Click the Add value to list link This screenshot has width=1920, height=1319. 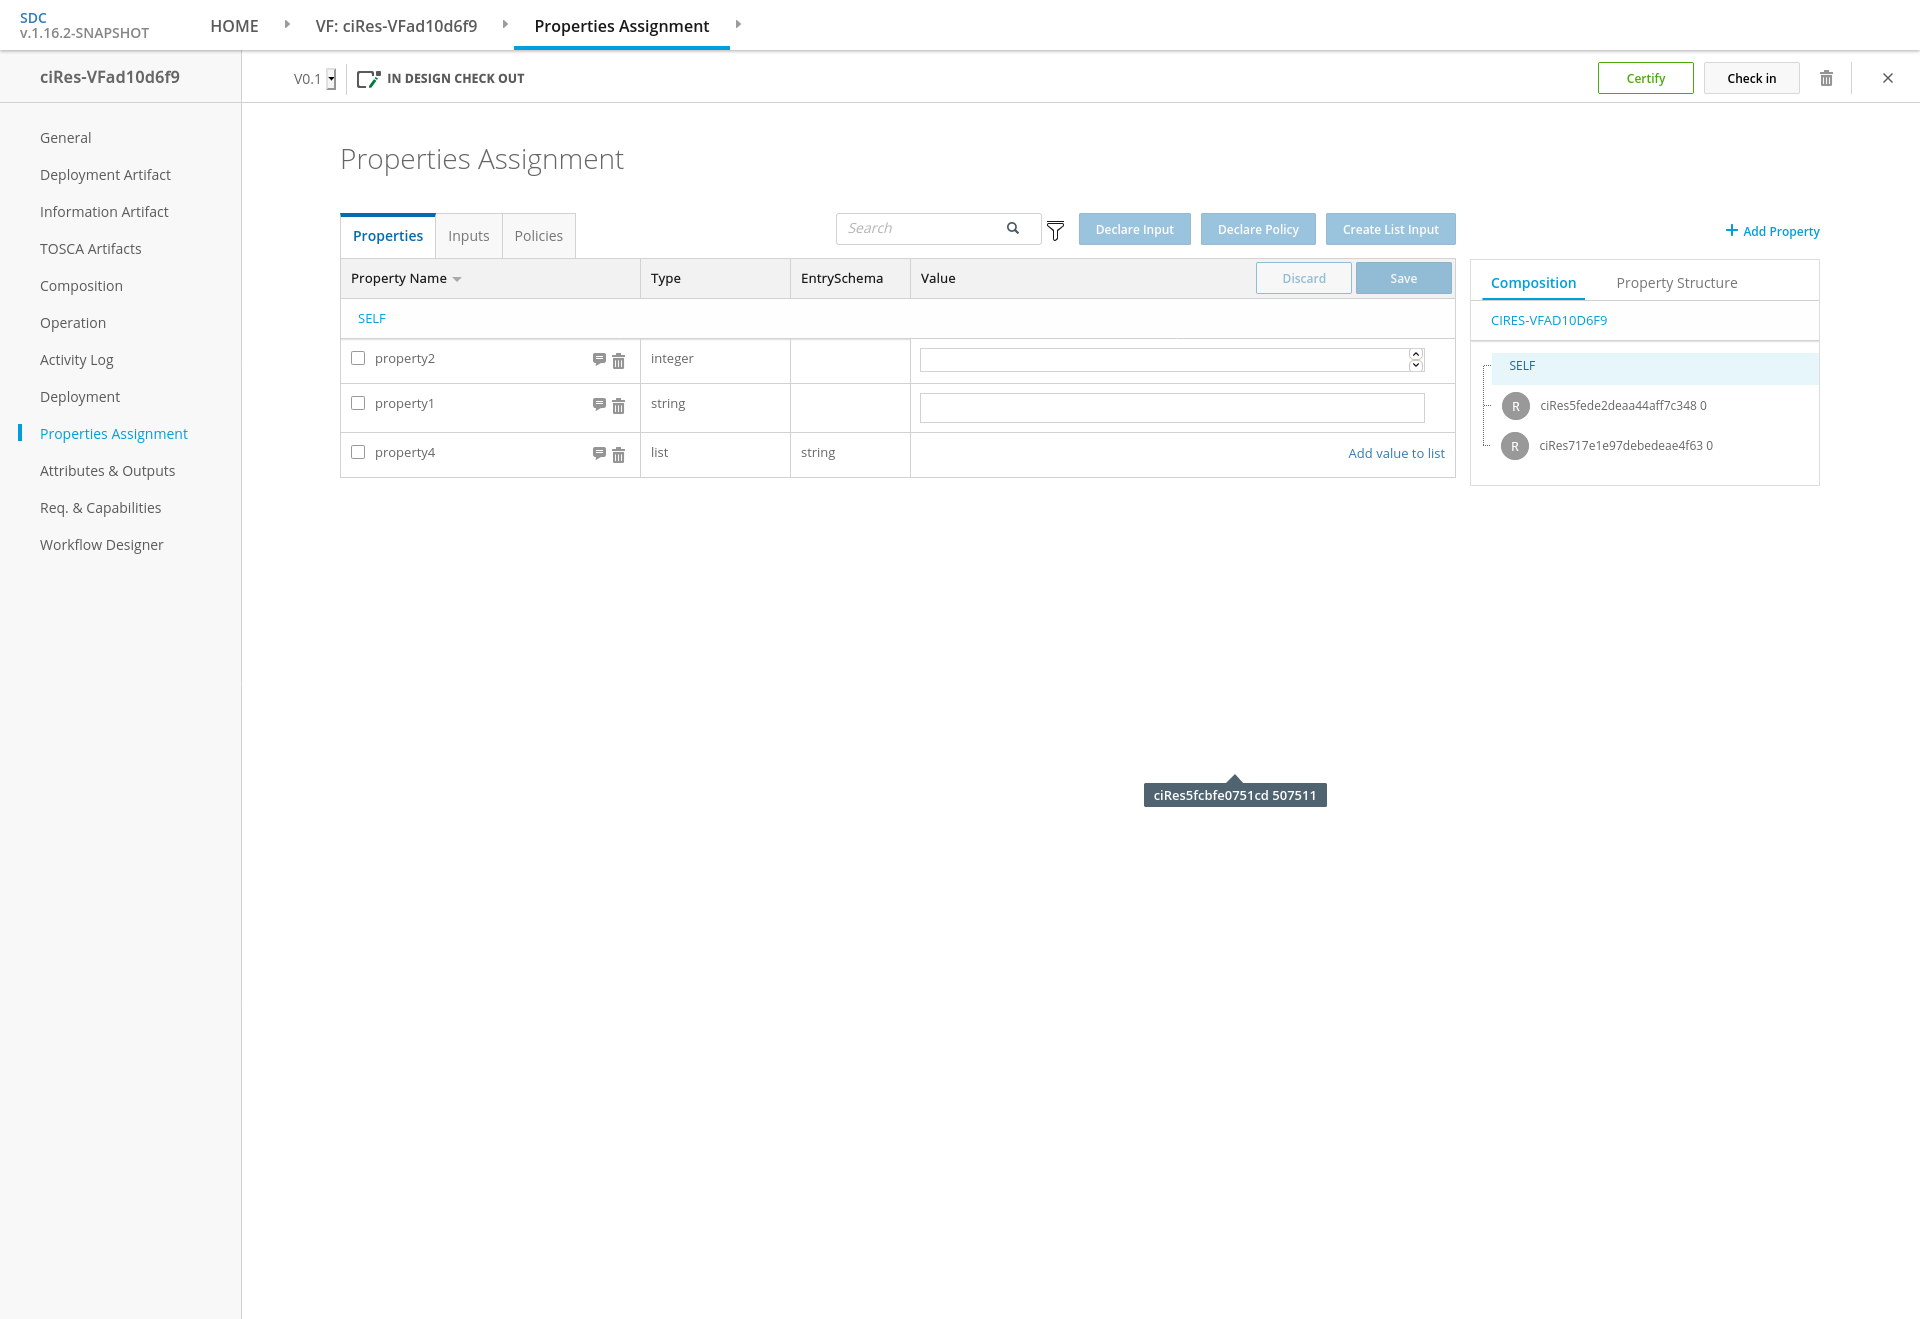[x=1396, y=453]
